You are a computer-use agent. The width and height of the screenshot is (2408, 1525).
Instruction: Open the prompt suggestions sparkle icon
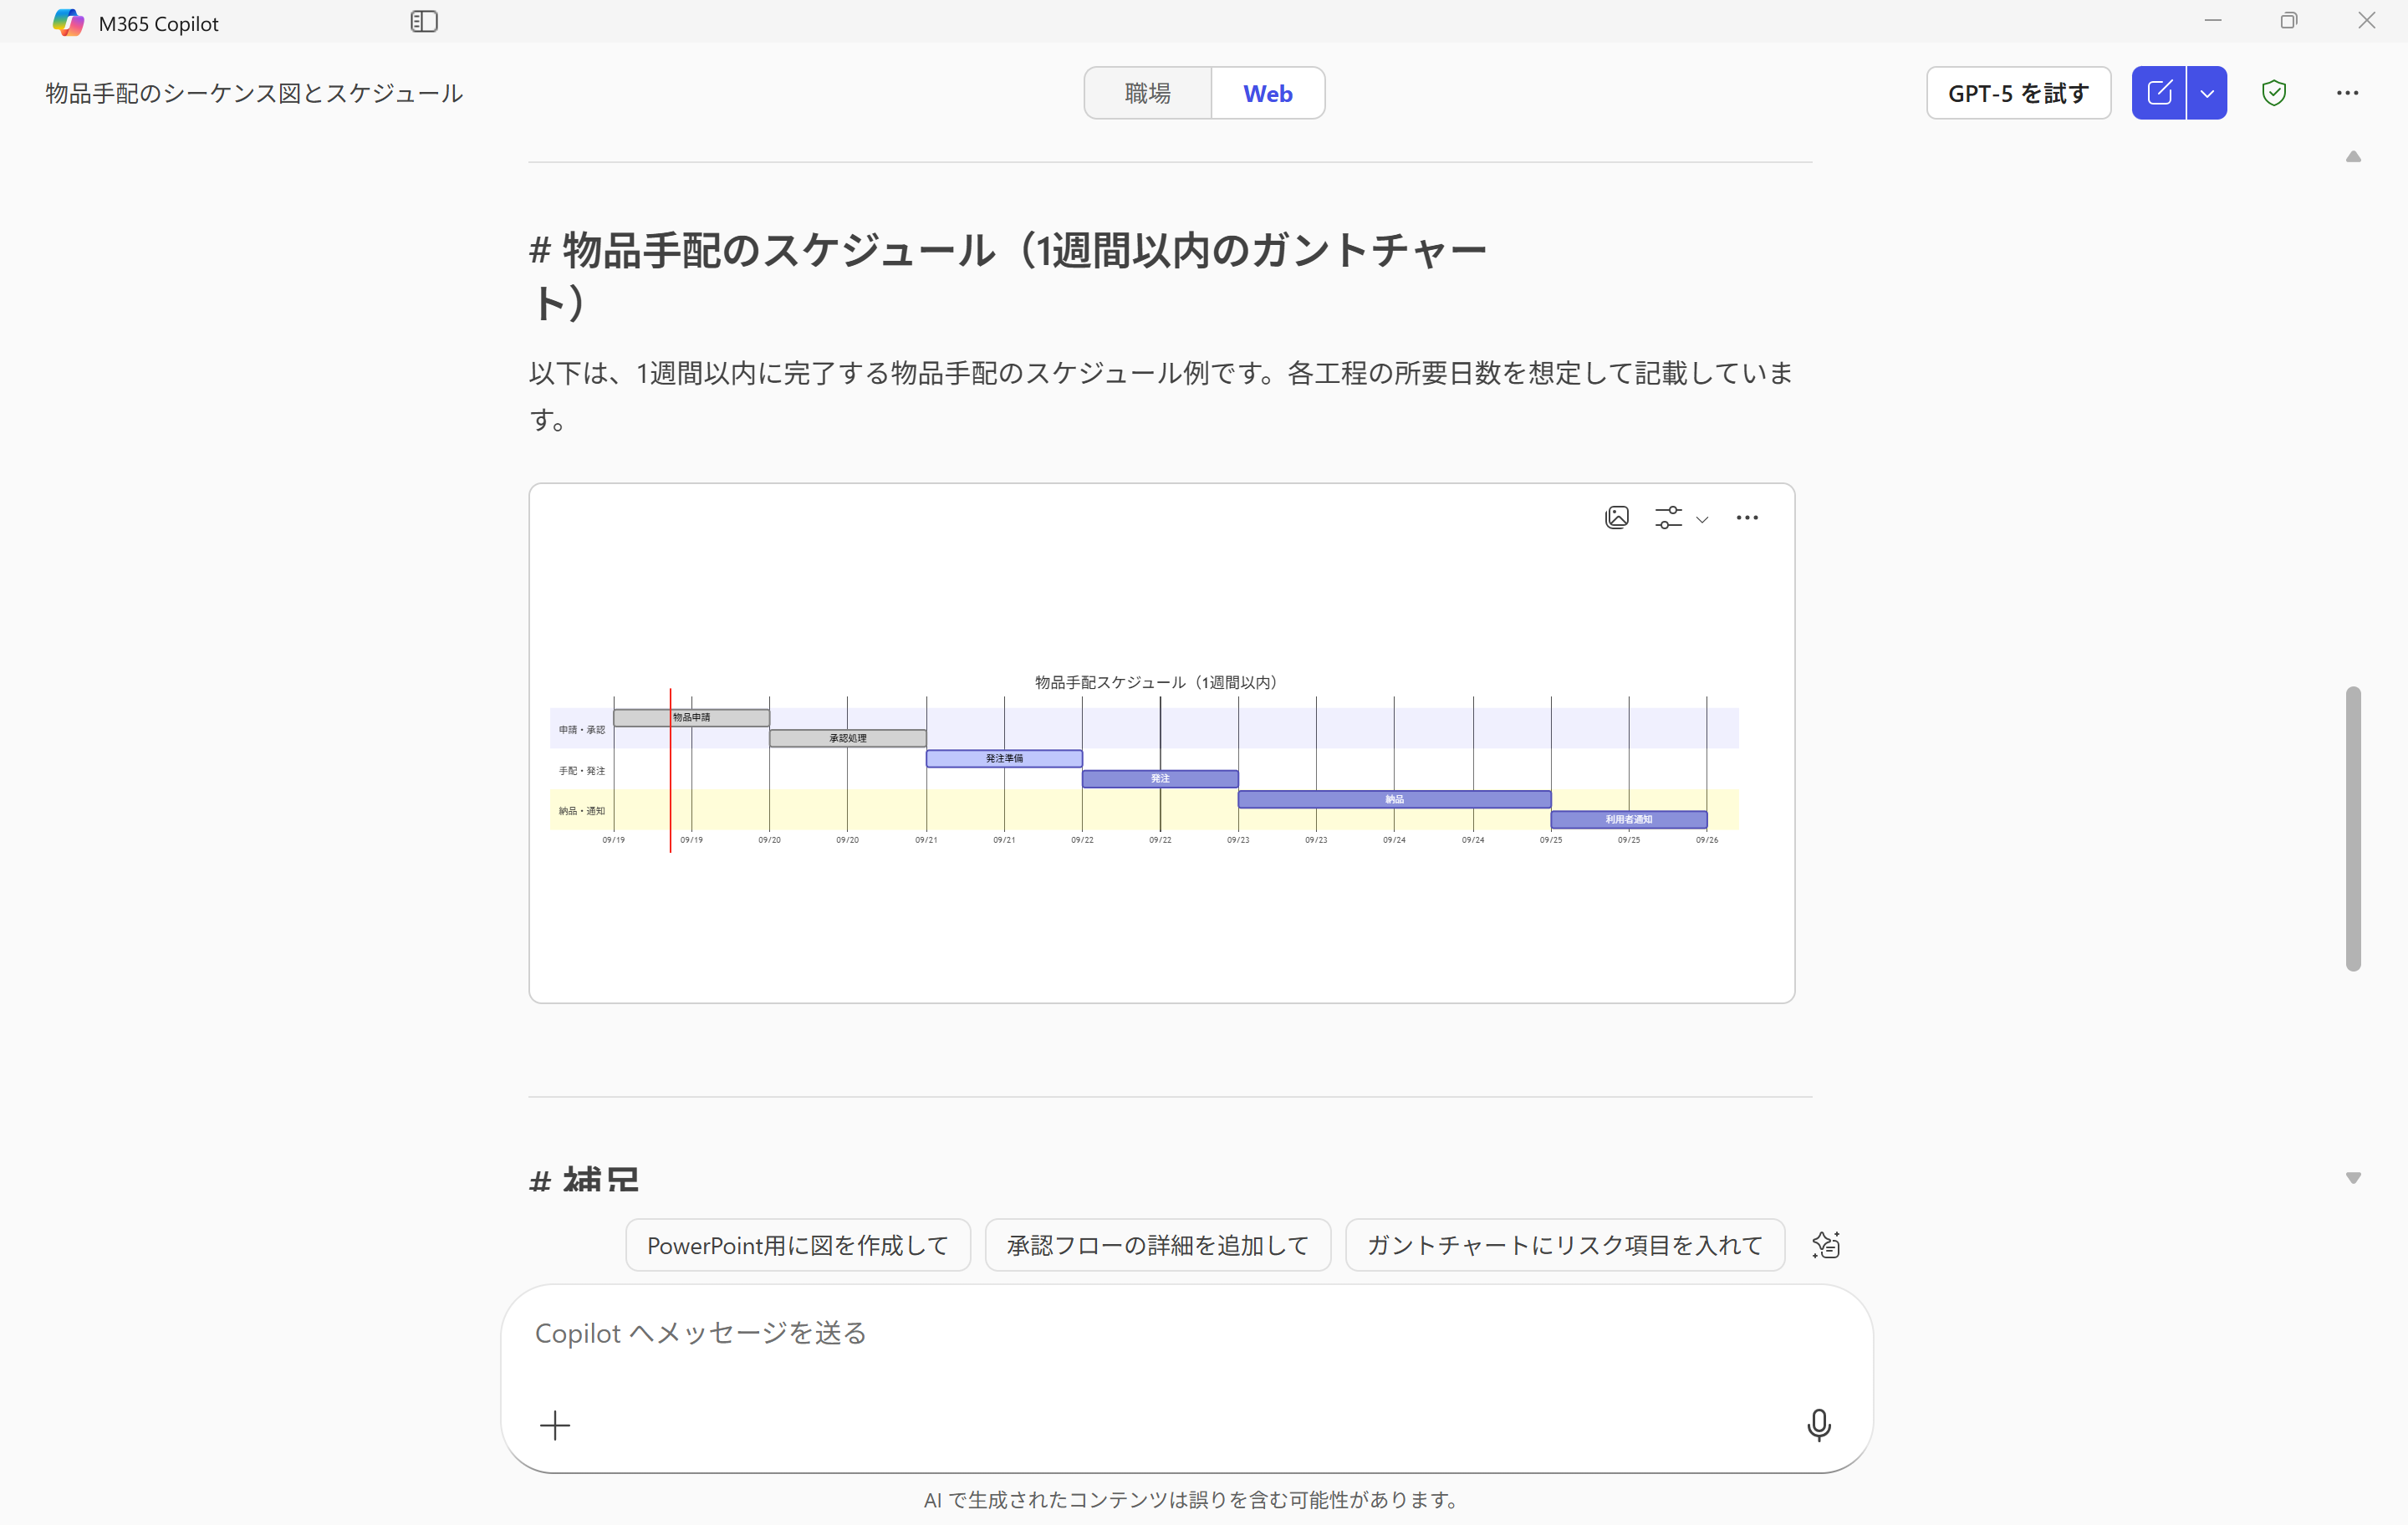(1826, 1244)
